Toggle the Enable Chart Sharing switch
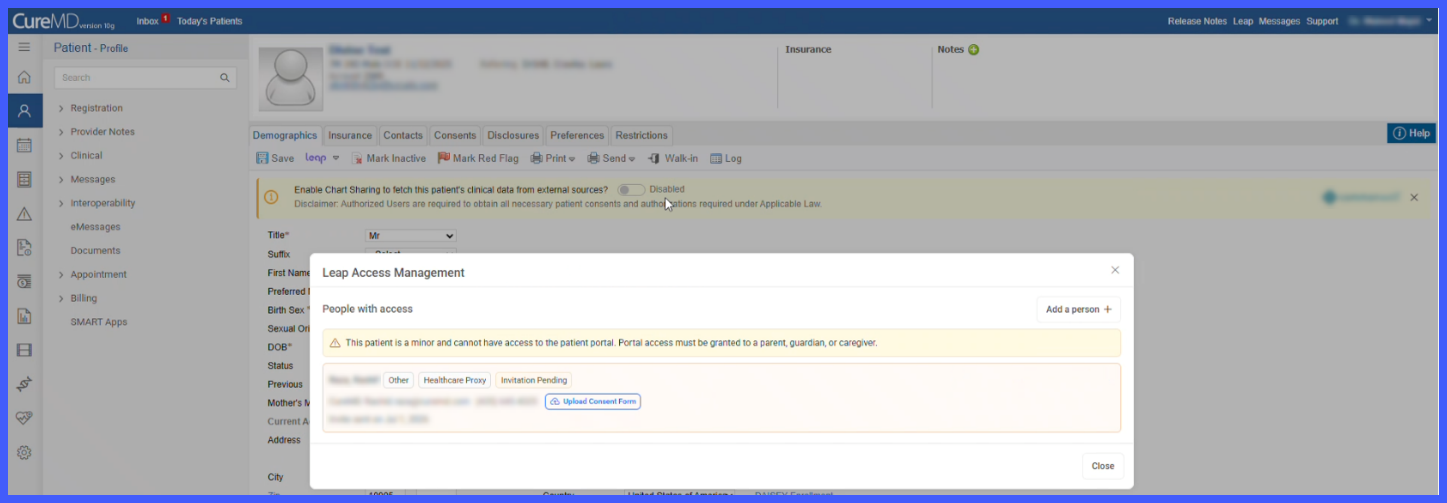This screenshot has width=1447, height=503. click(x=630, y=189)
